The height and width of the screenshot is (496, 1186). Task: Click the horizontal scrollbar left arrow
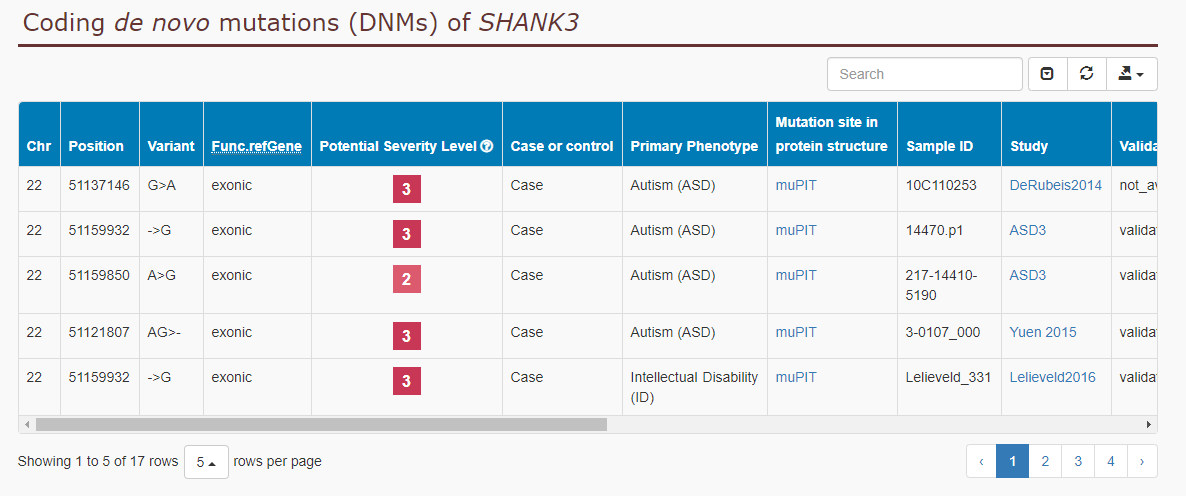(x=26, y=425)
